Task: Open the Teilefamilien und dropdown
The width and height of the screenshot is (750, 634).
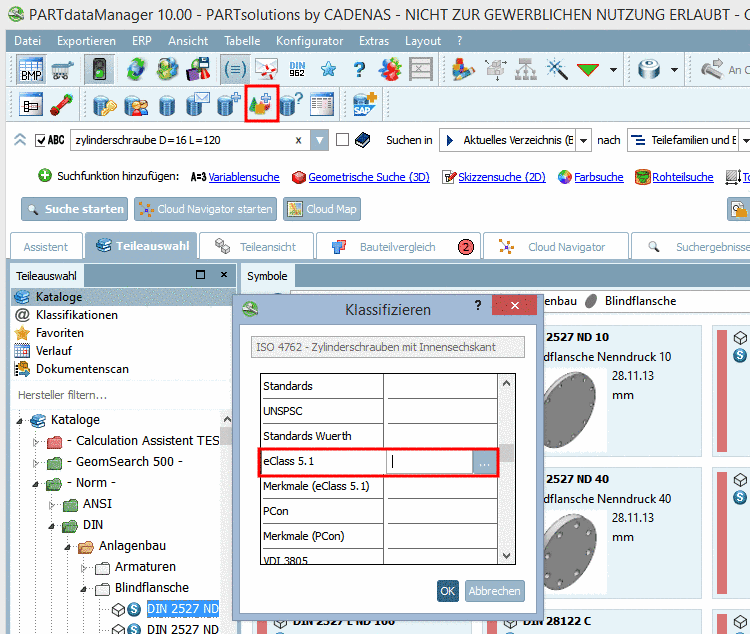Action: pyautogui.click(x=744, y=140)
